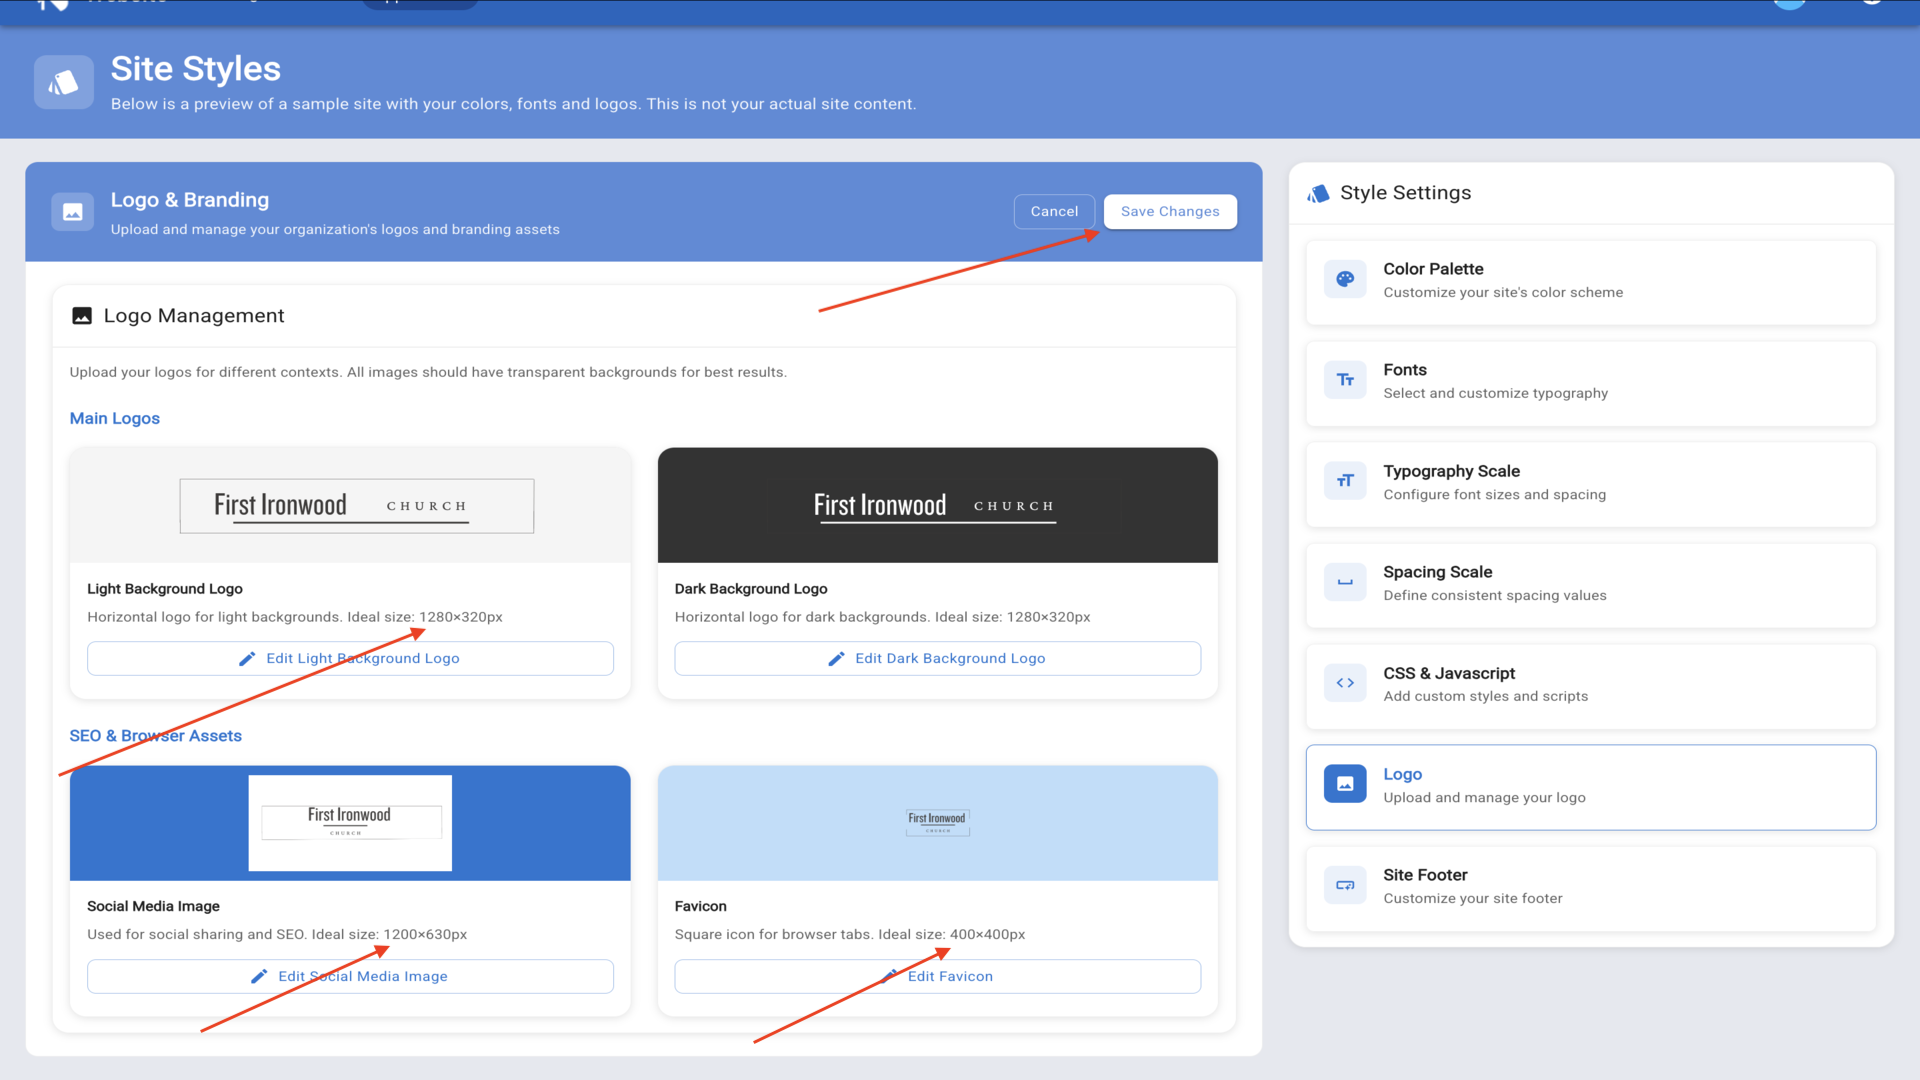Viewport: 1920px width, 1080px height.
Task: Click the Fonts typography icon
Action: (1345, 381)
